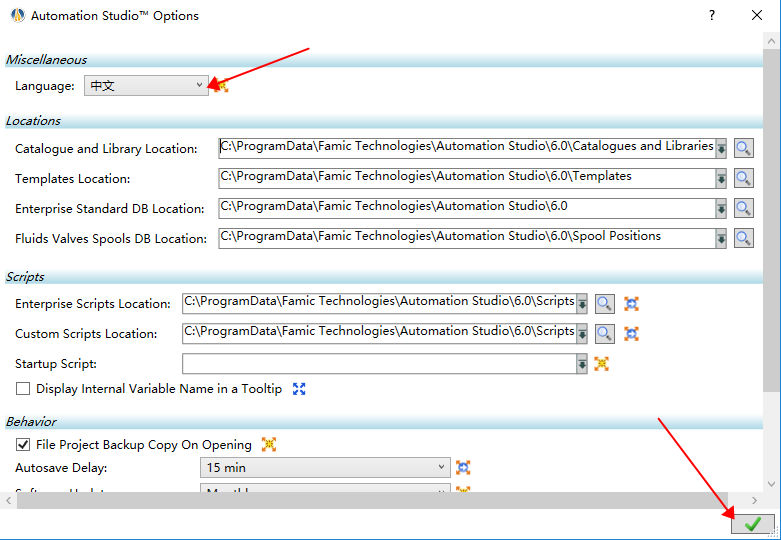
Task: Click the Enterprise Standard DB Location path field
Action: (x=467, y=208)
